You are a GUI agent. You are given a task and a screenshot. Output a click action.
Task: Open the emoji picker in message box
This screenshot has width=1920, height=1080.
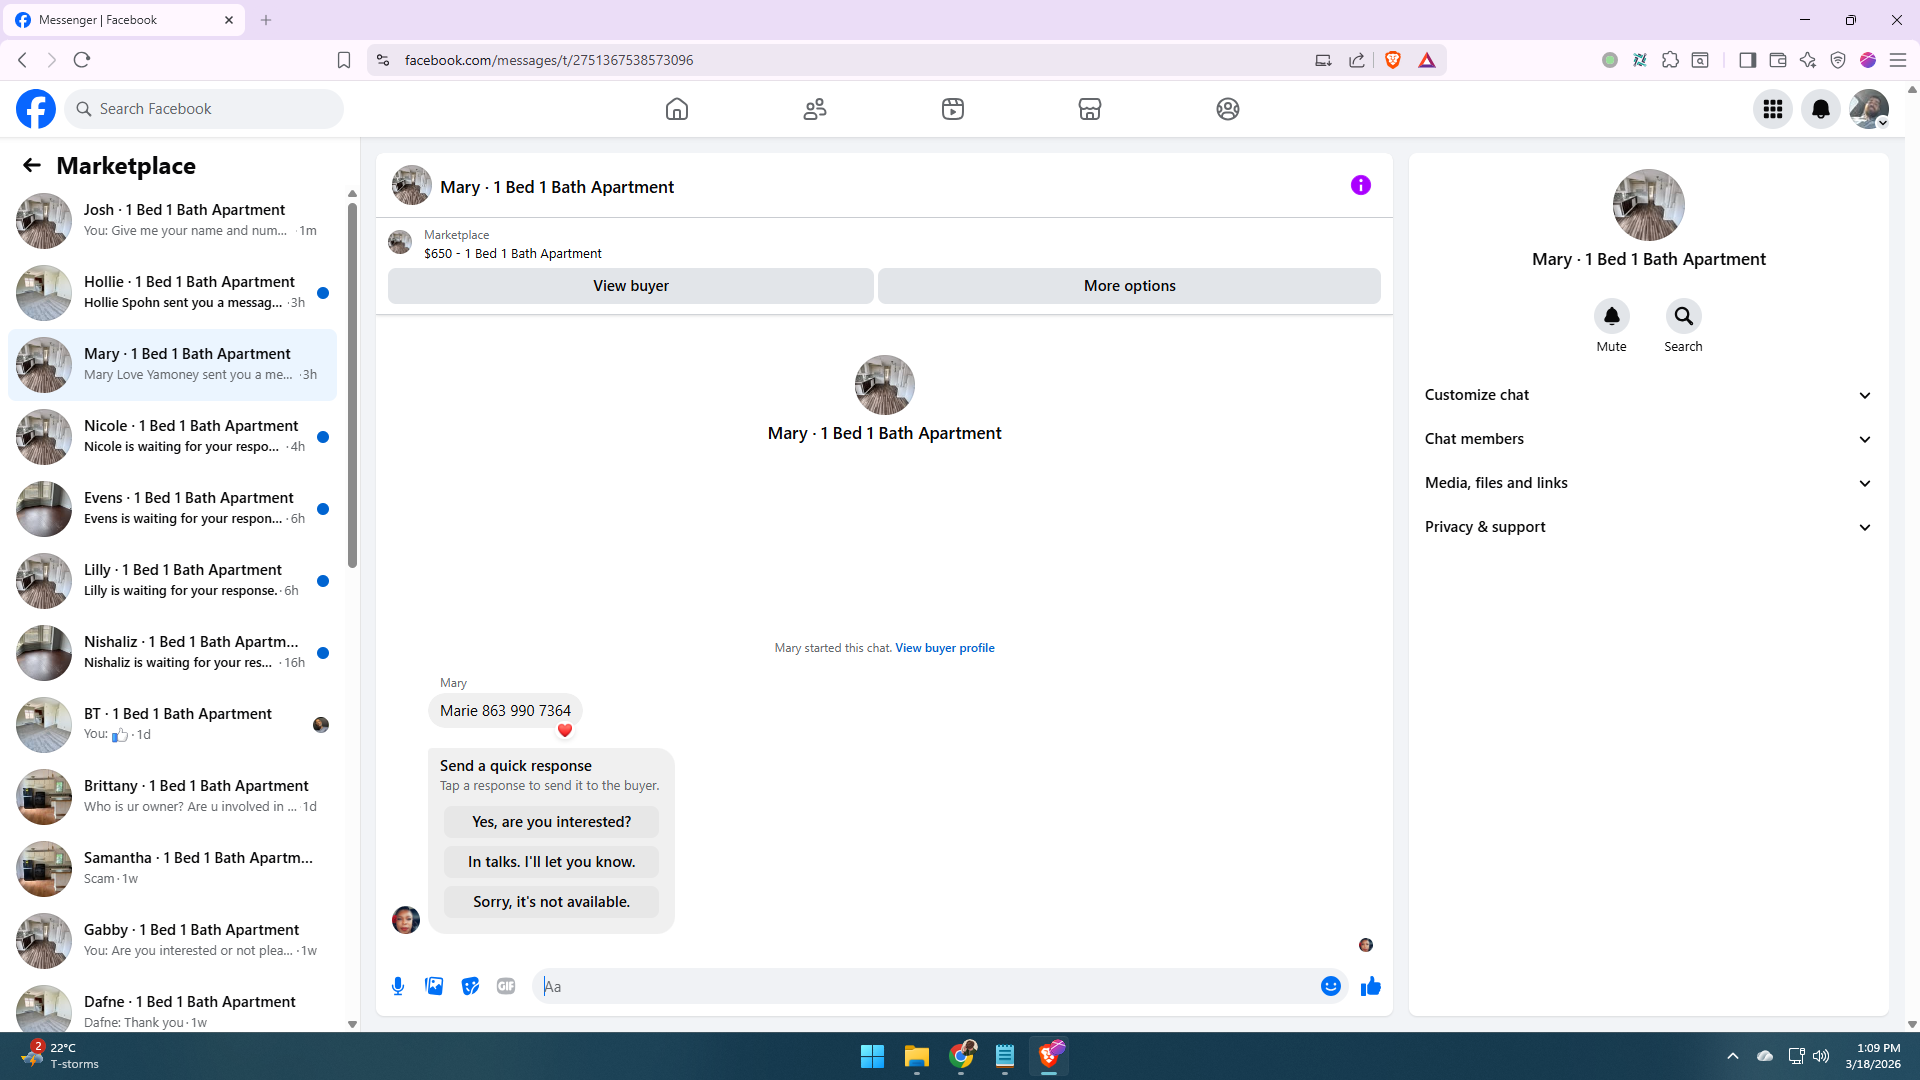1330,986
